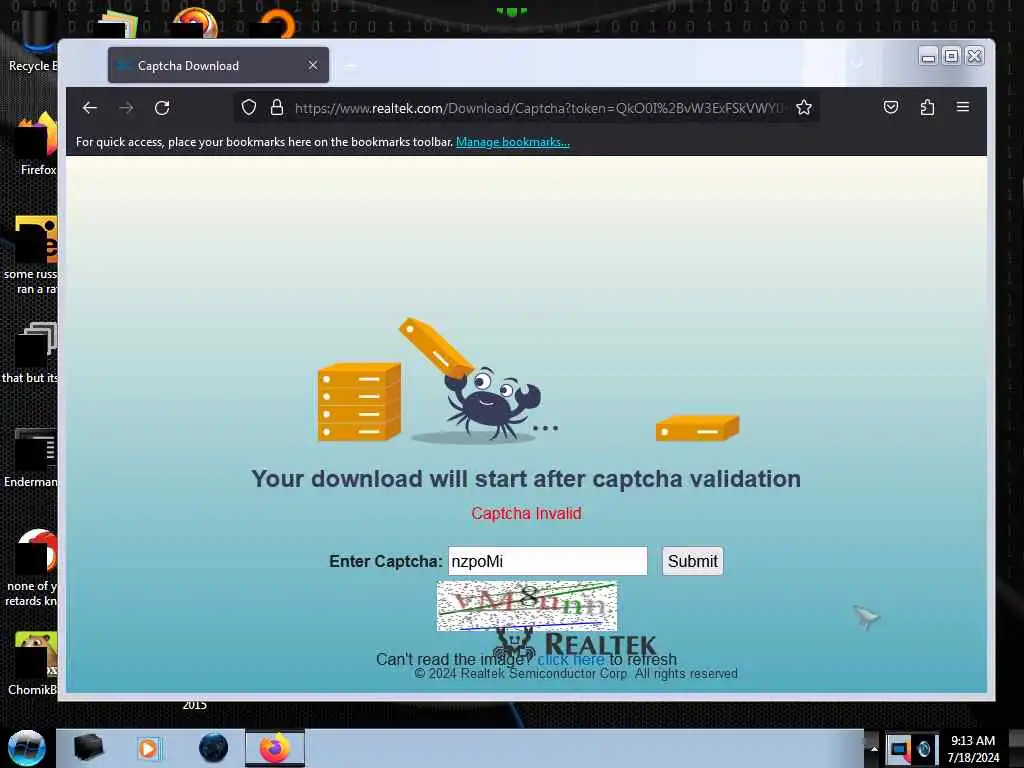
Task: Go back using the browser back arrow
Action: [x=89, y=108]
